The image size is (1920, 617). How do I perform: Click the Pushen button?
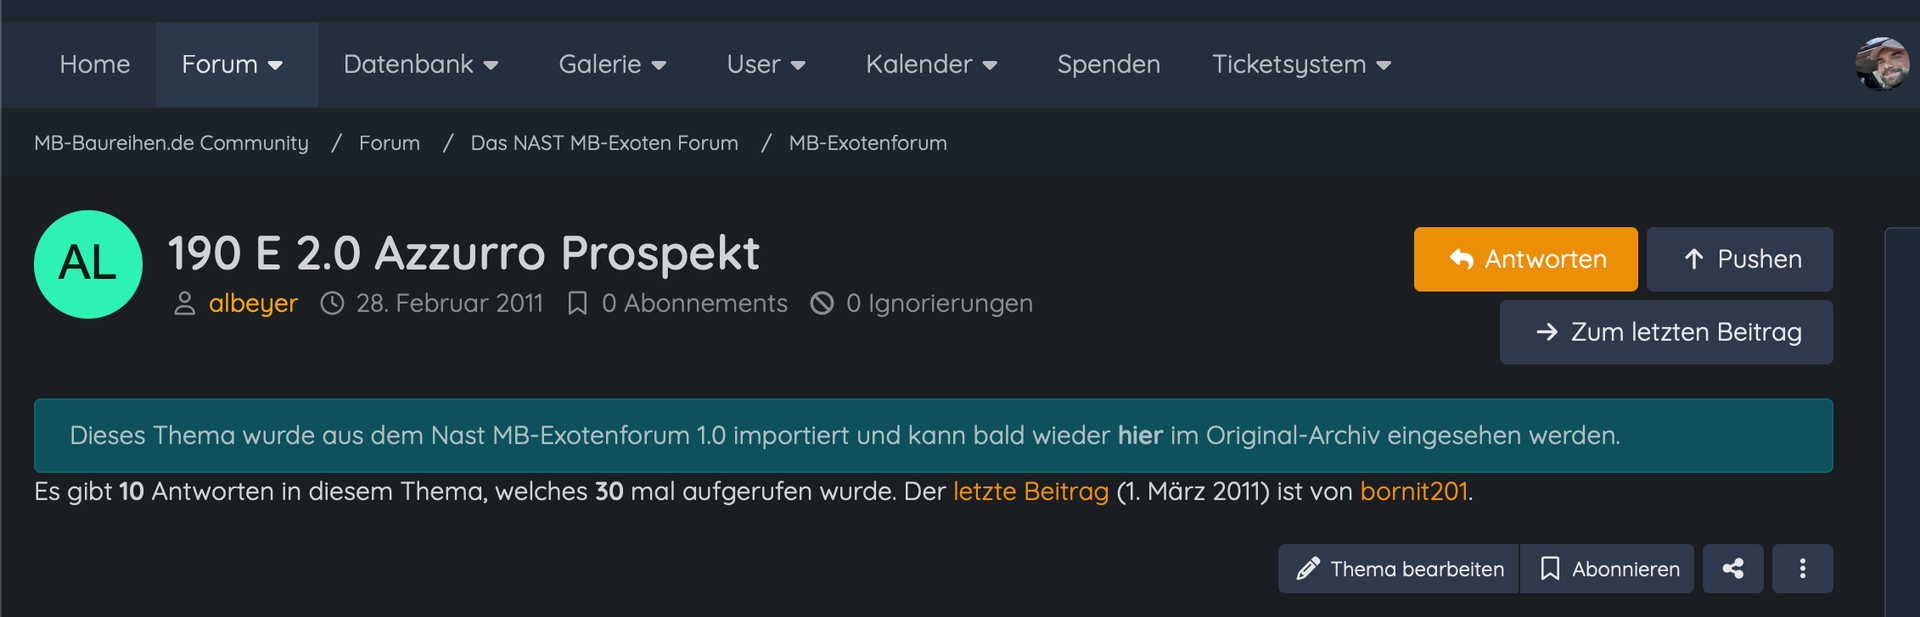coord(1739,259)
